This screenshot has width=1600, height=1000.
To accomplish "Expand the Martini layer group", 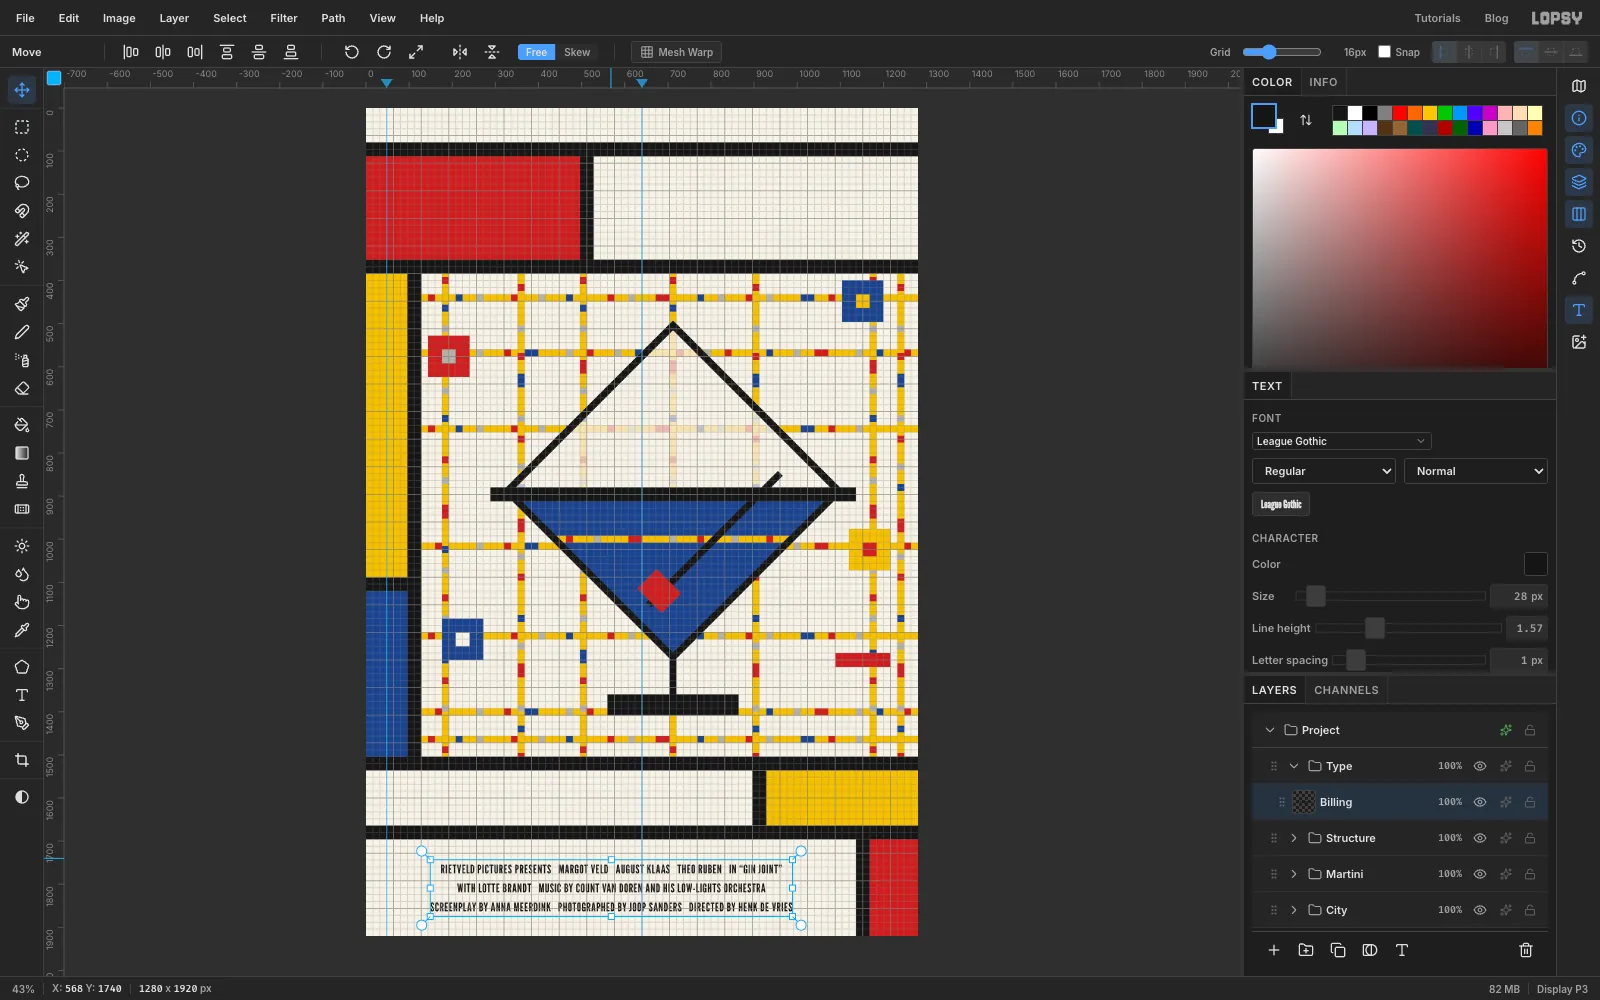I will [x=1294, y=874].
